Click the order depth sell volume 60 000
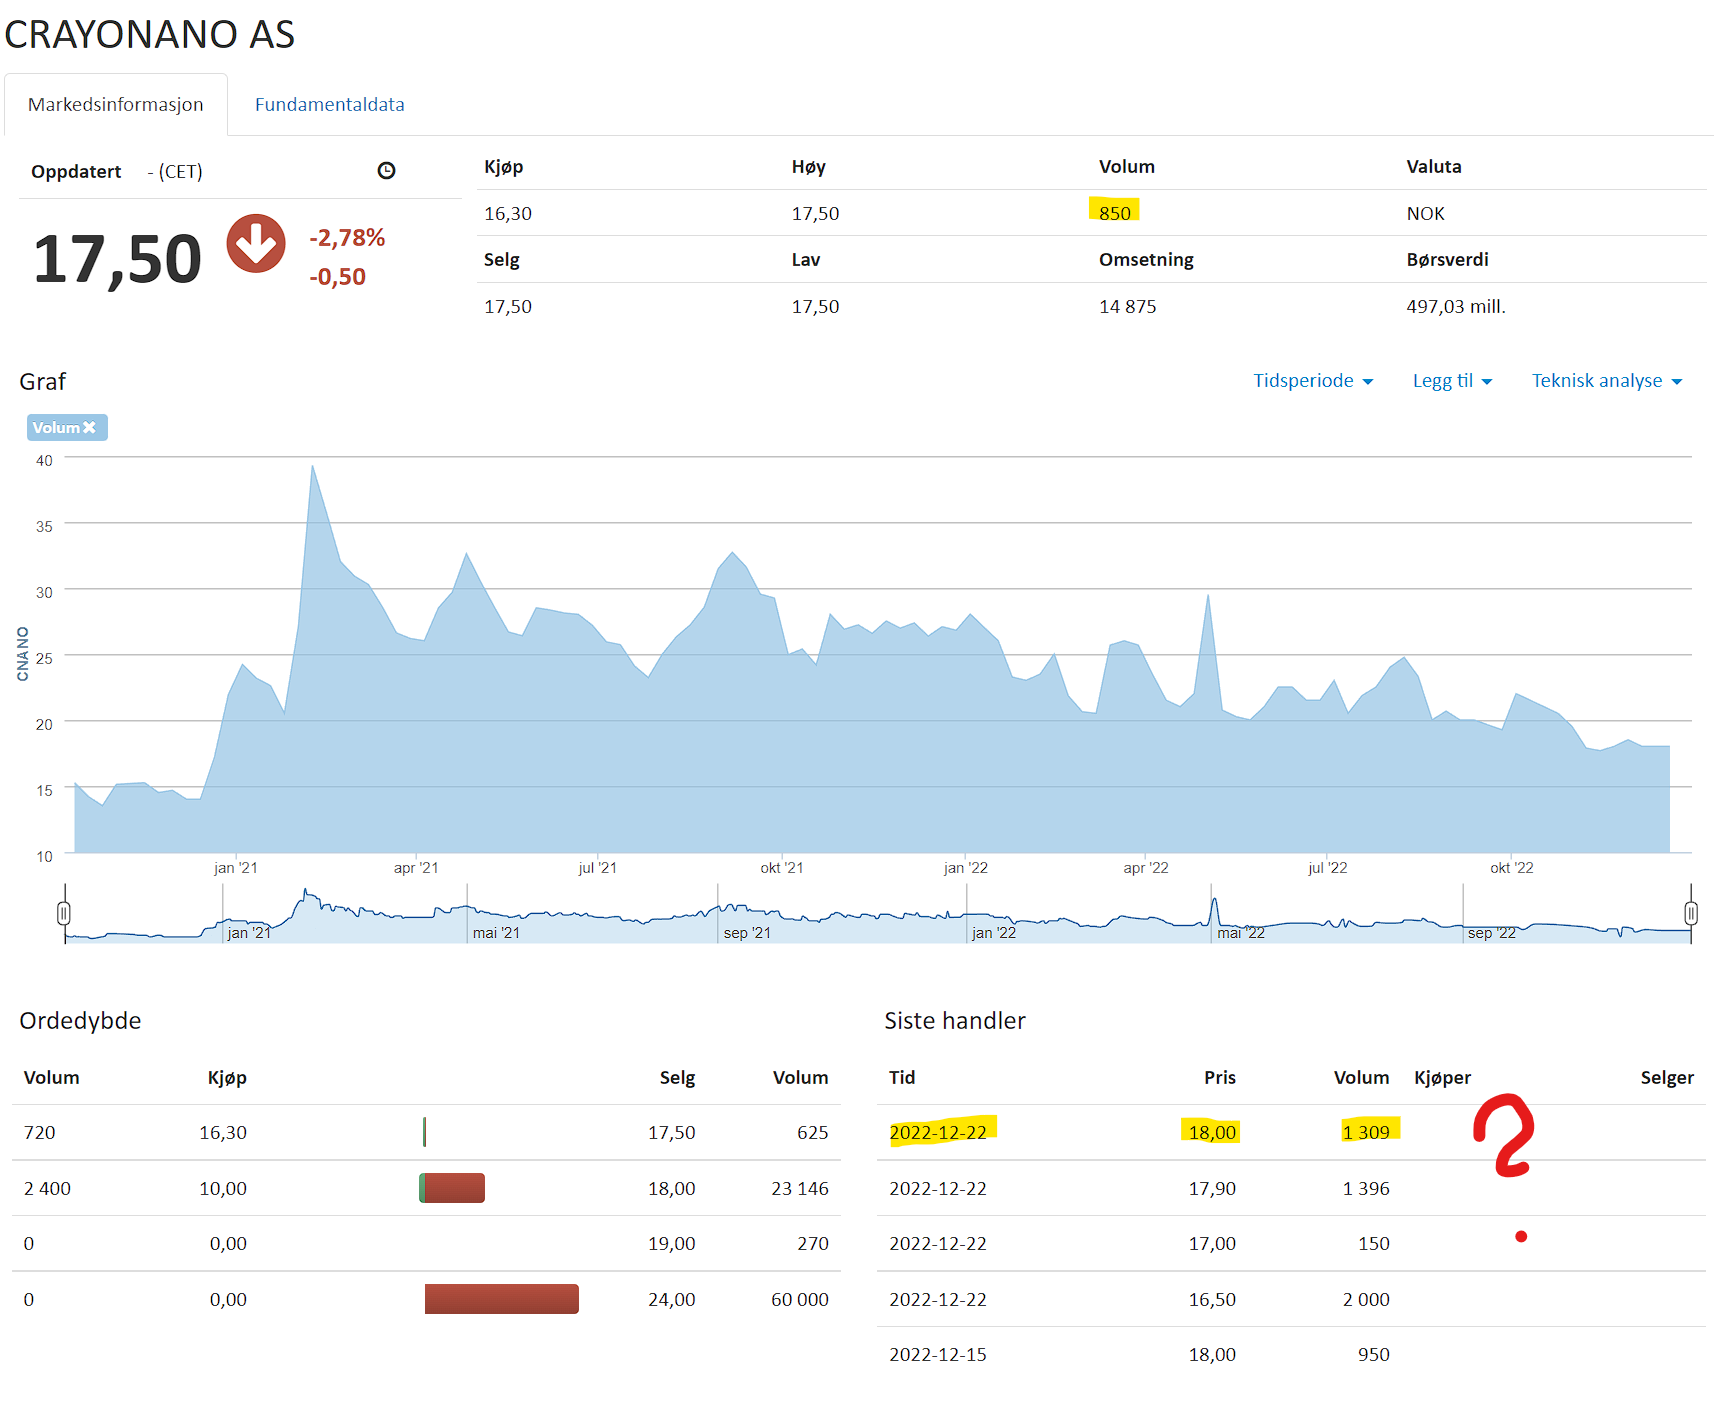The width and height of the screenshot is (1734, 1402). tap(800, 1300)
